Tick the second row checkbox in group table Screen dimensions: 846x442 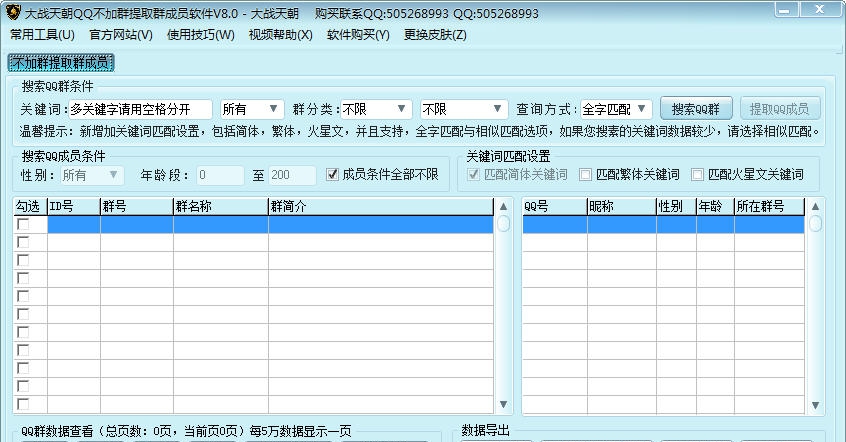tap(23, 242)
